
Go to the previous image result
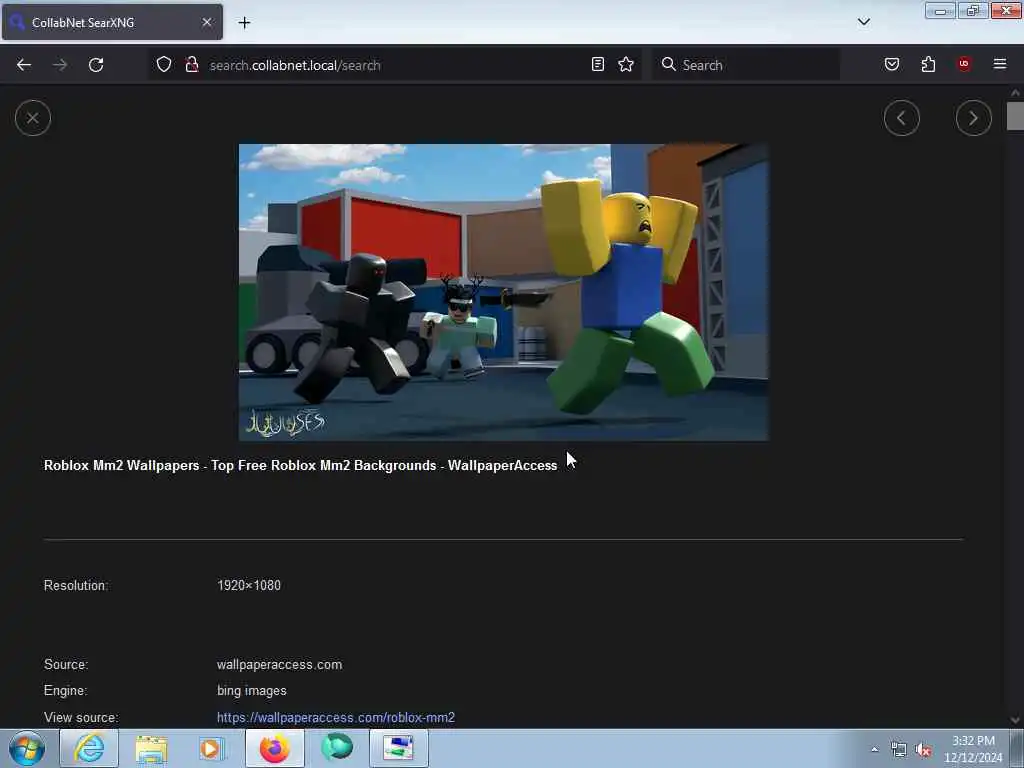[901, 118]
